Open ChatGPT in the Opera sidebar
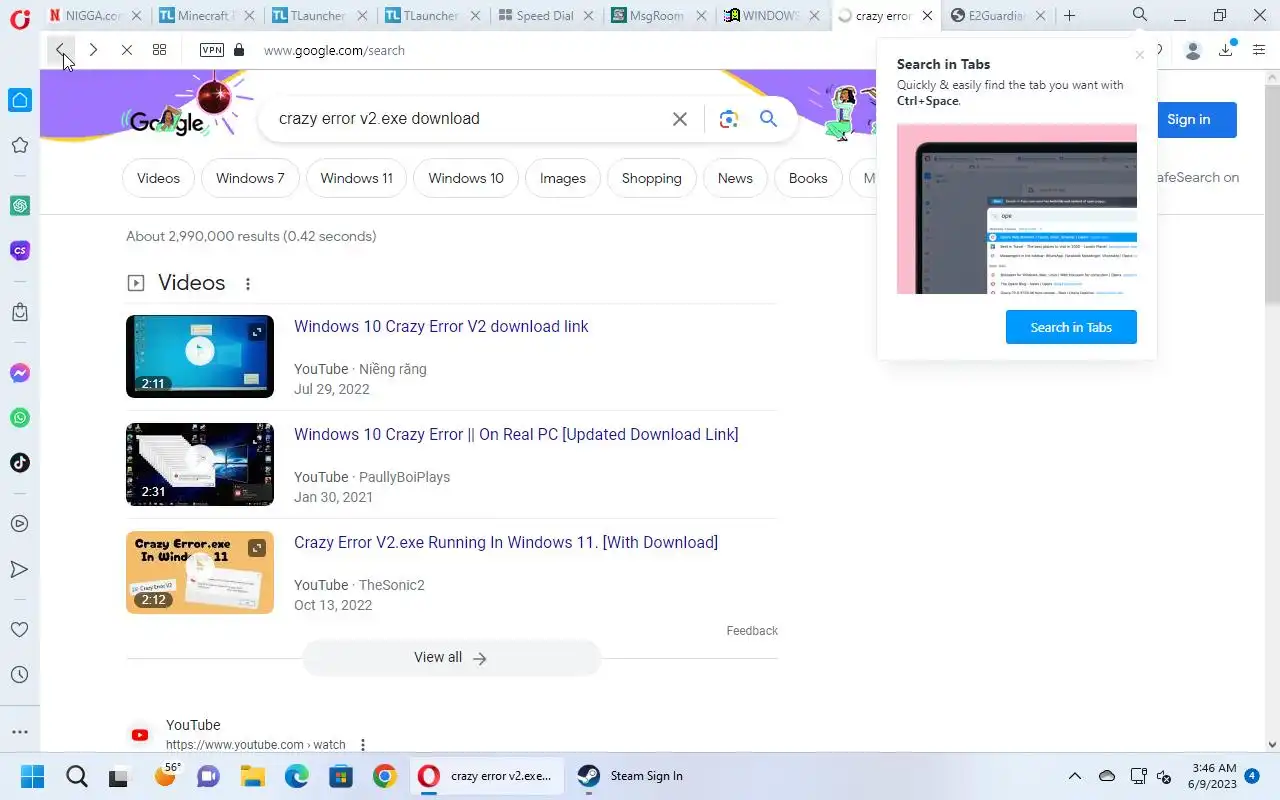The image size is (1280, 800). click(x=20, y=206)
